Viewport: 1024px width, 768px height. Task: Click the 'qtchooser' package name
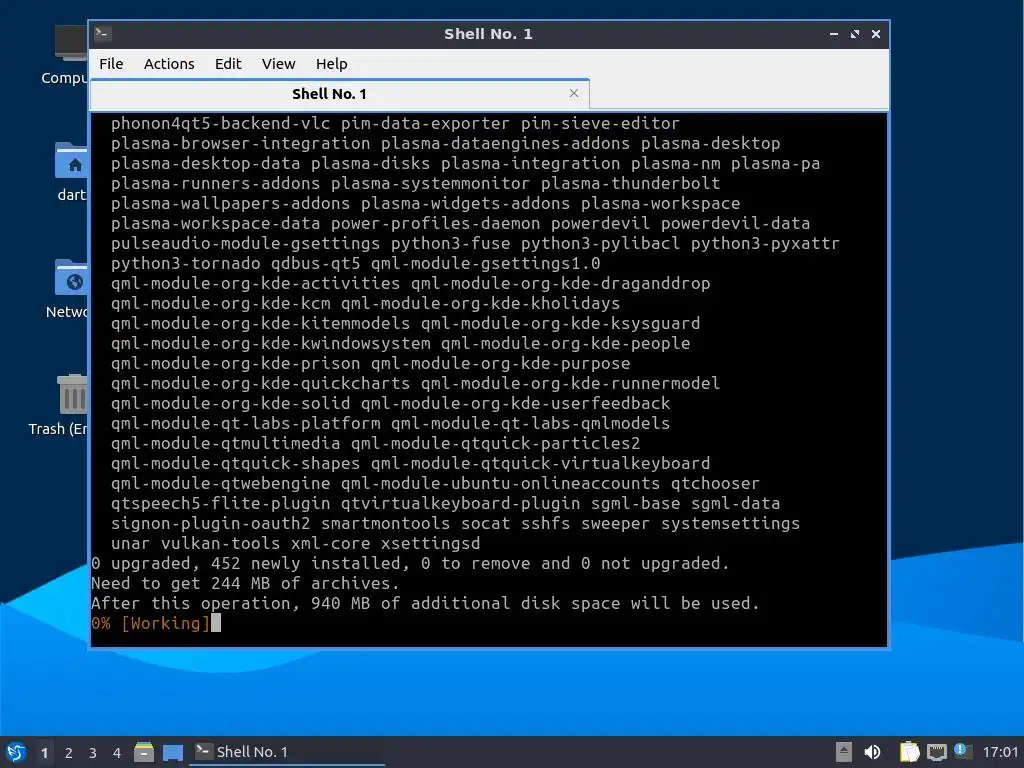(715, 483)
